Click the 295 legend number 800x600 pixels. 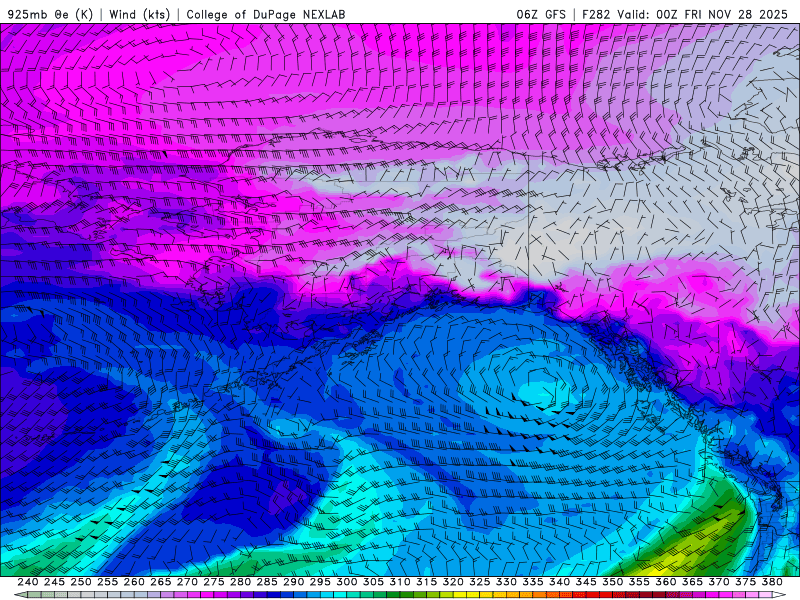(320, 582)
